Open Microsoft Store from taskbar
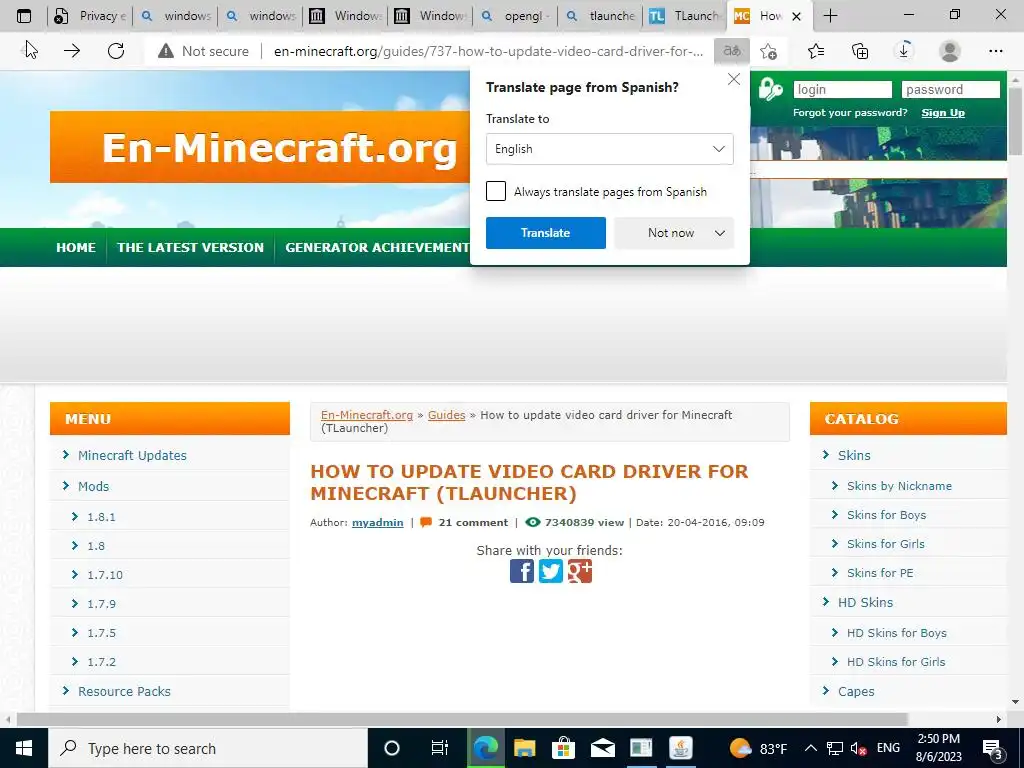Viewport: 1024px width, 768px height. tap(563, 748)
